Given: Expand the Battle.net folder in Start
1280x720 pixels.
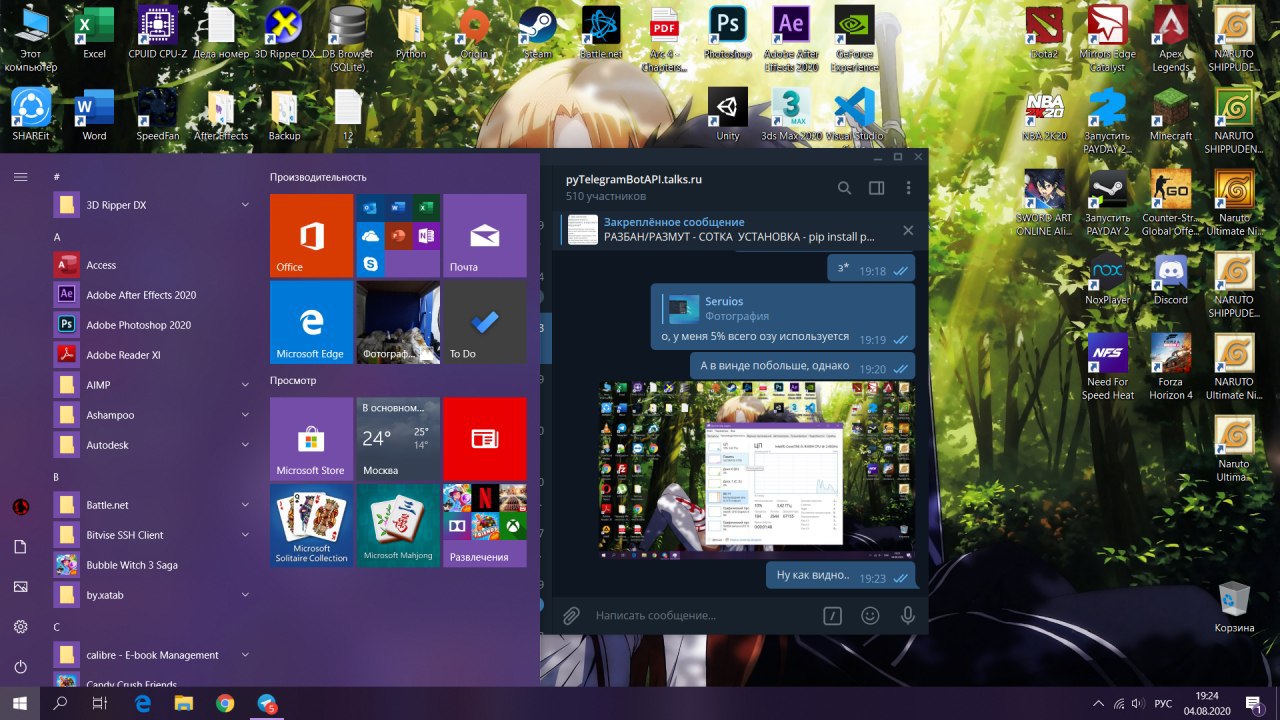Looking at the screenshot, I should pyautogui.click(x=152, y=505).
